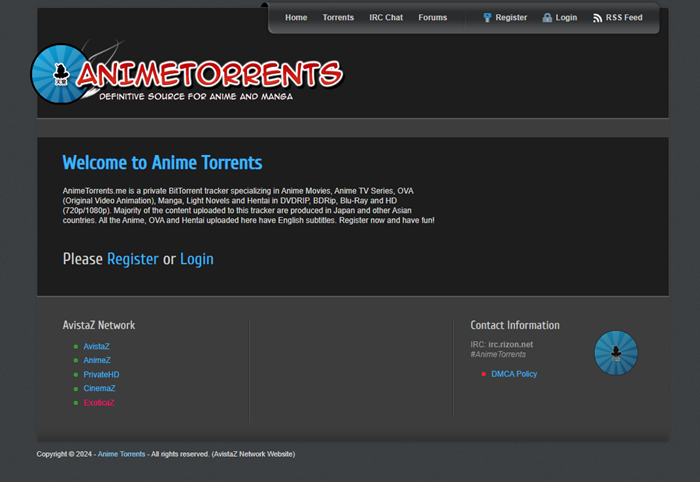Click Register link in Please Register line
This screenshot has height=482, width=700.
pos(133,259)
